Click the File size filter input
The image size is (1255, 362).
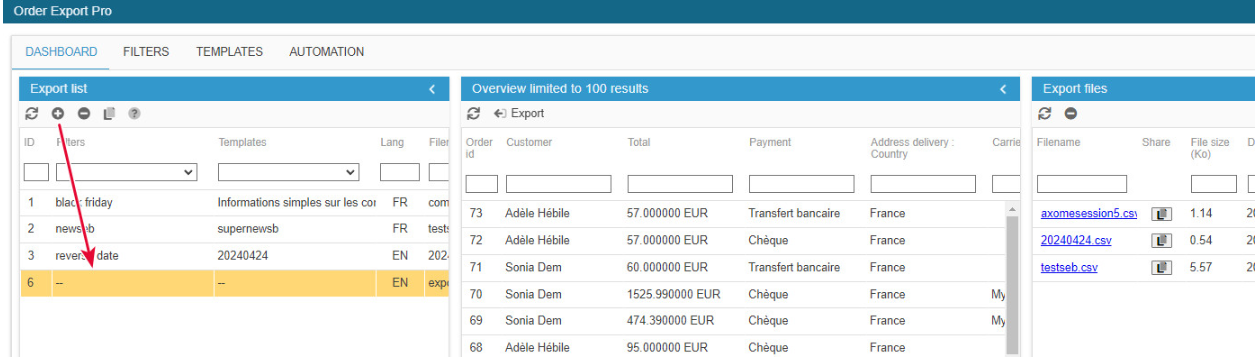pos(1214,184)
